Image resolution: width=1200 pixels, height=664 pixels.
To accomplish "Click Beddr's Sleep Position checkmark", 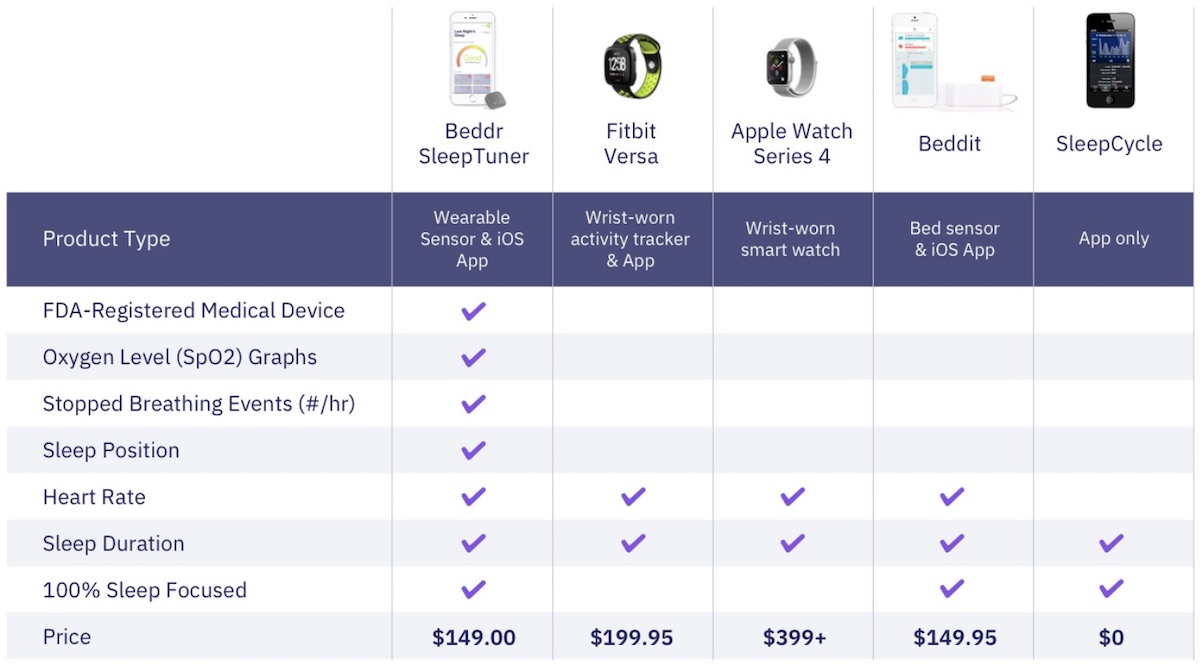I will coord(473,450).
